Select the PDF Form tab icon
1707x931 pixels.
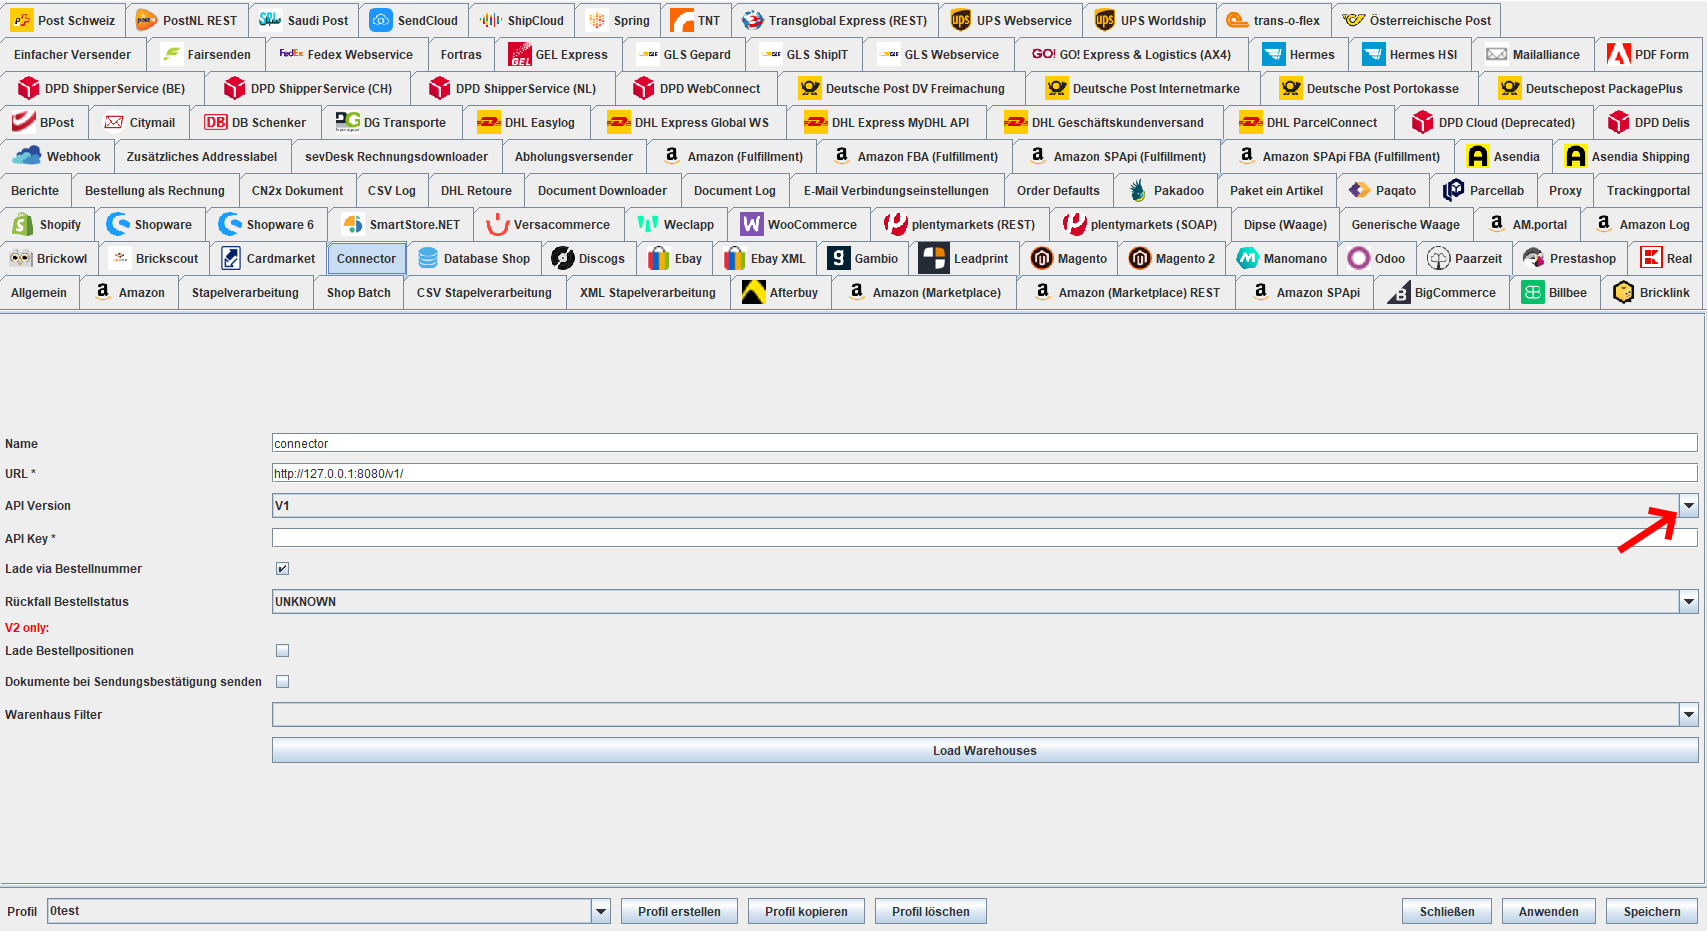tap(1619, 54)
